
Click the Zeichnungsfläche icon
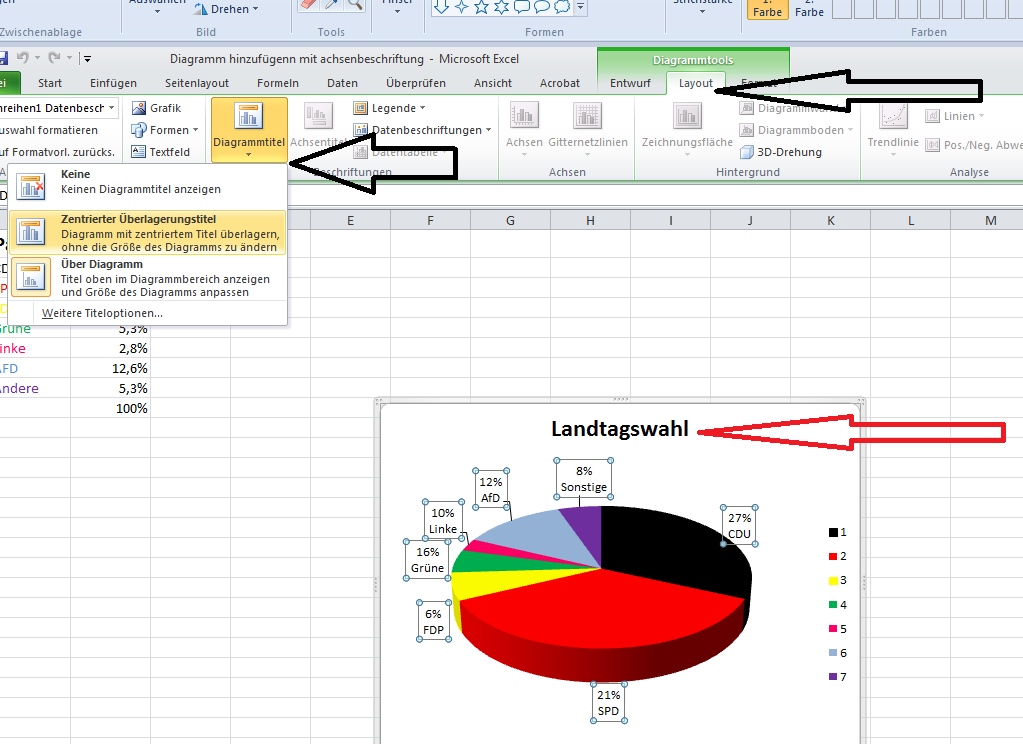[687, 117]
